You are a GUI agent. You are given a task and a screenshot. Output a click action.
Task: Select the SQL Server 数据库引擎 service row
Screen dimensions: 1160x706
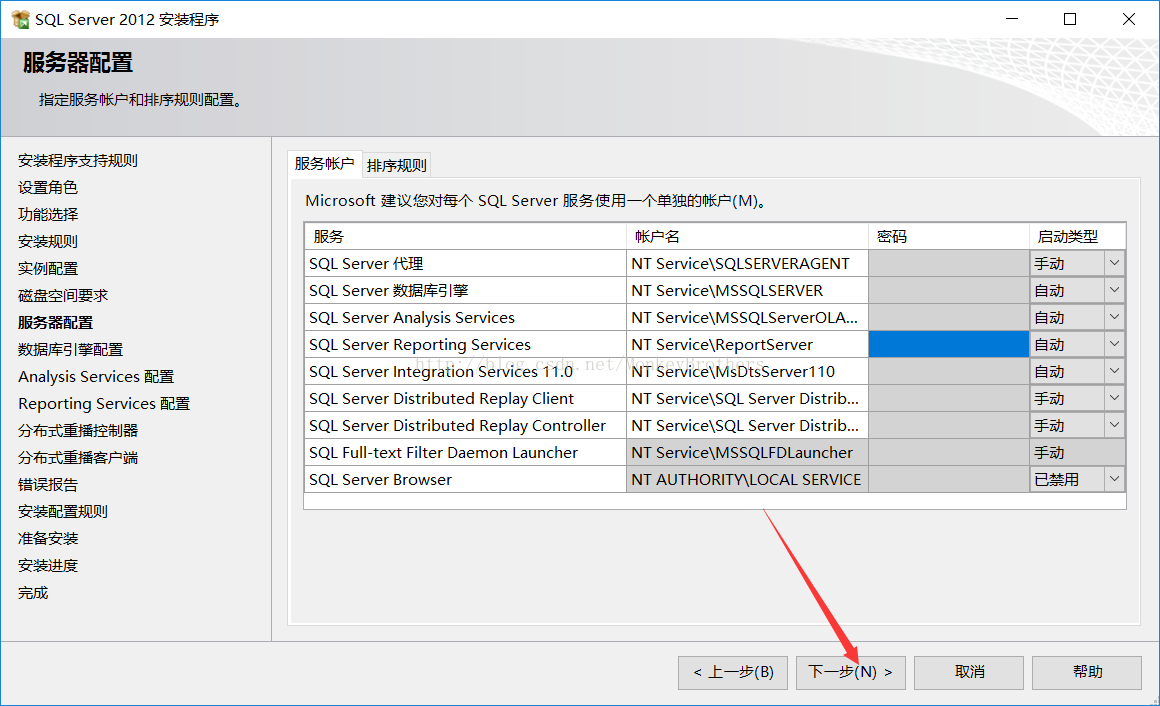(465, 290)
